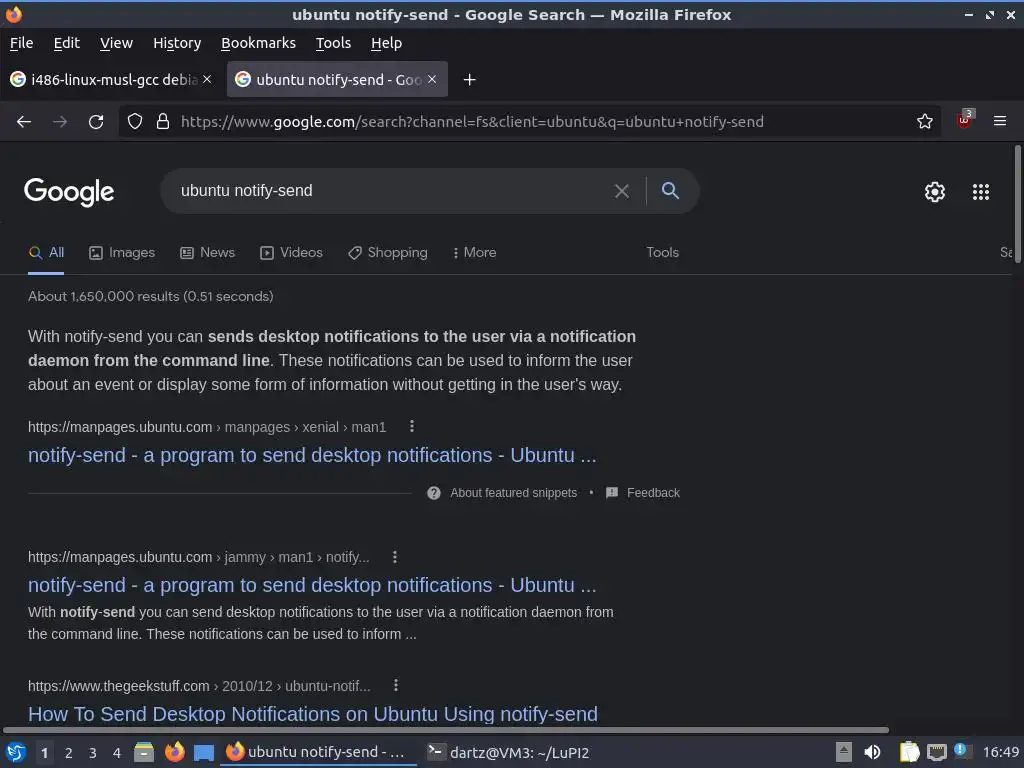The height and width of the screenshot is (768, 1024).
Task: Open the Help menu
Action: coord(387,43)
